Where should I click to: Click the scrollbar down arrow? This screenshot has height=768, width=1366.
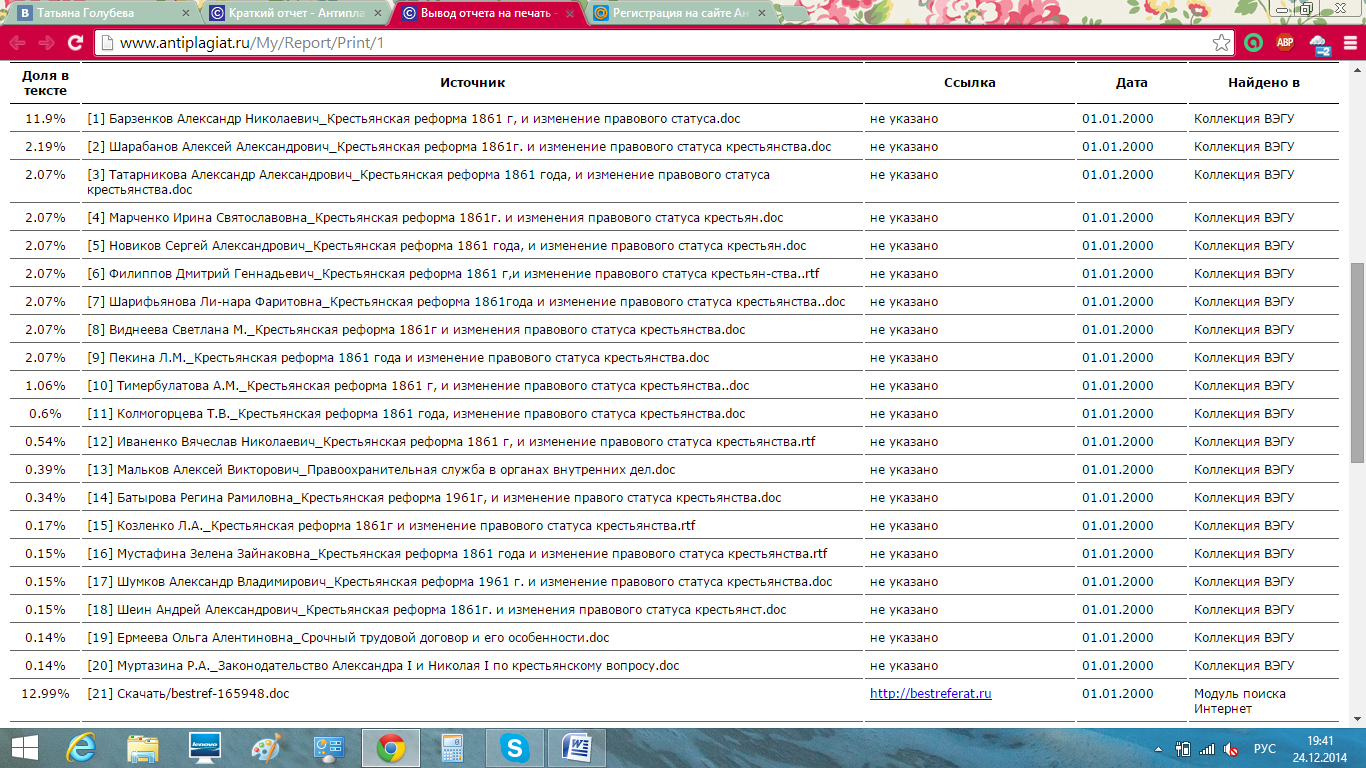pos(1357,720)
